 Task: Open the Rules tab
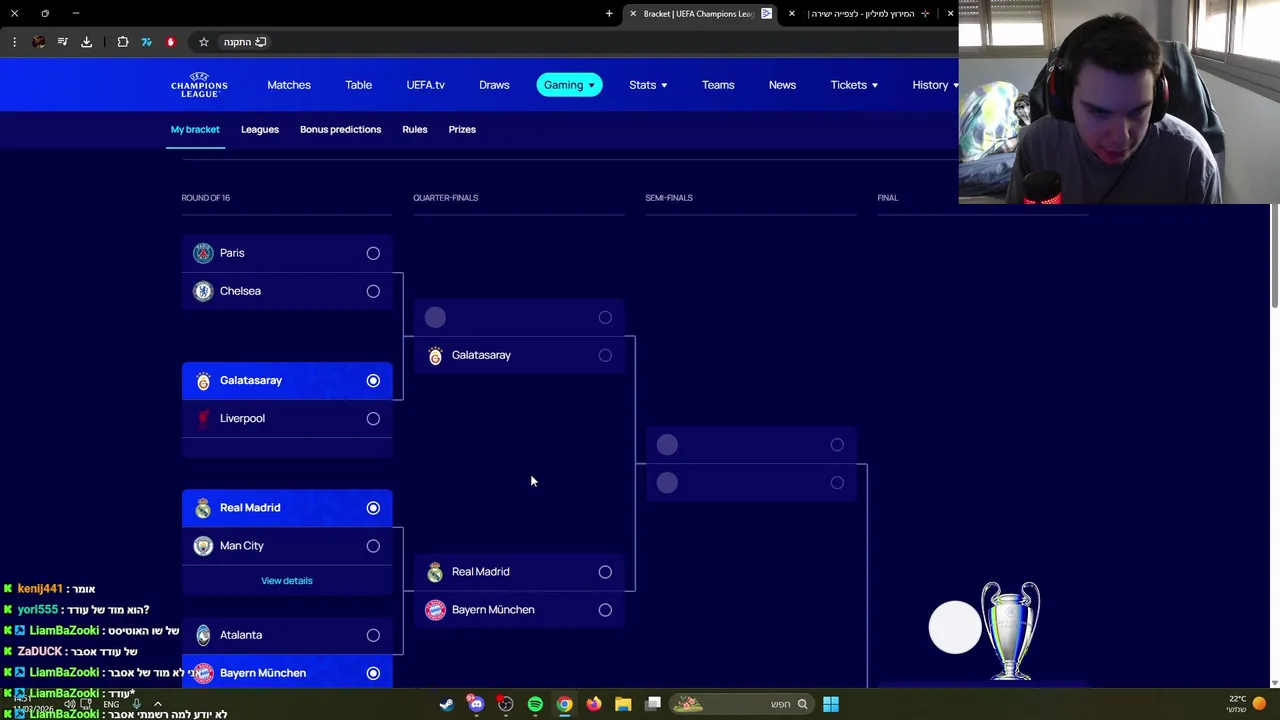point(415,130)
